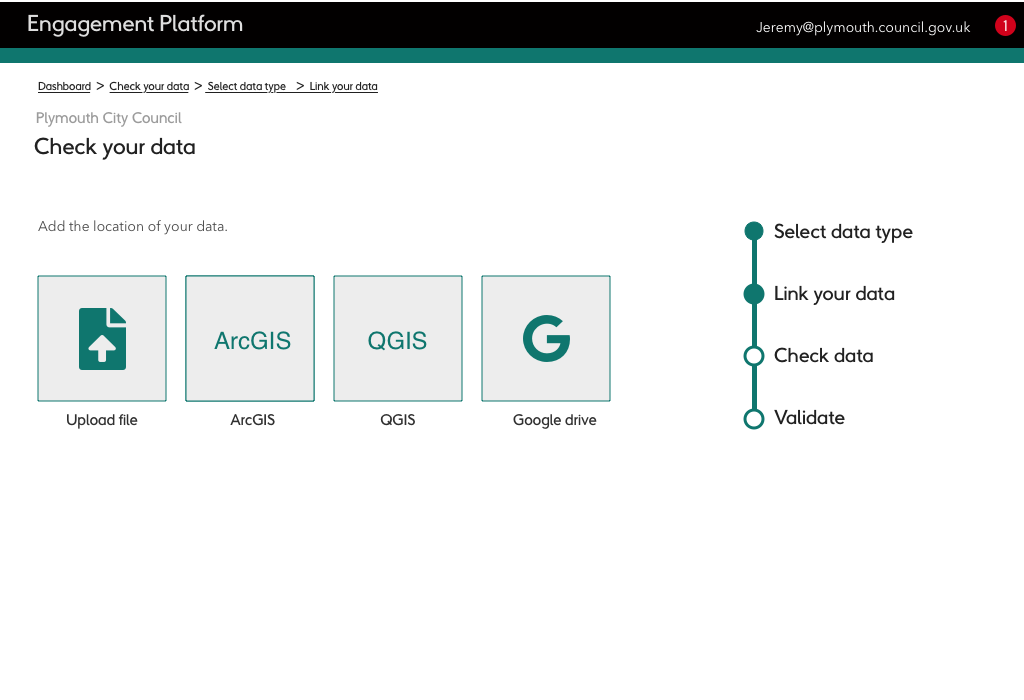The height and width of the screenshot is (700, 1024).
Task: Open the red notification badge
Action: click(x=1005, y=25)
